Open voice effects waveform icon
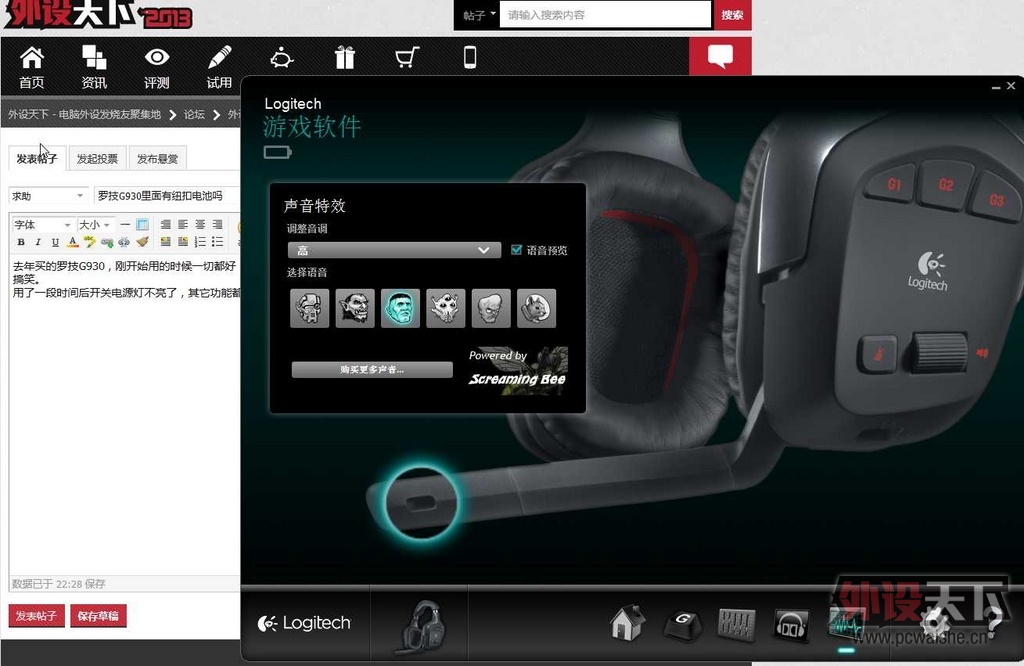The height and width of the screenshot is (666, 1024). pyautogui.click(x=846, y=622)
